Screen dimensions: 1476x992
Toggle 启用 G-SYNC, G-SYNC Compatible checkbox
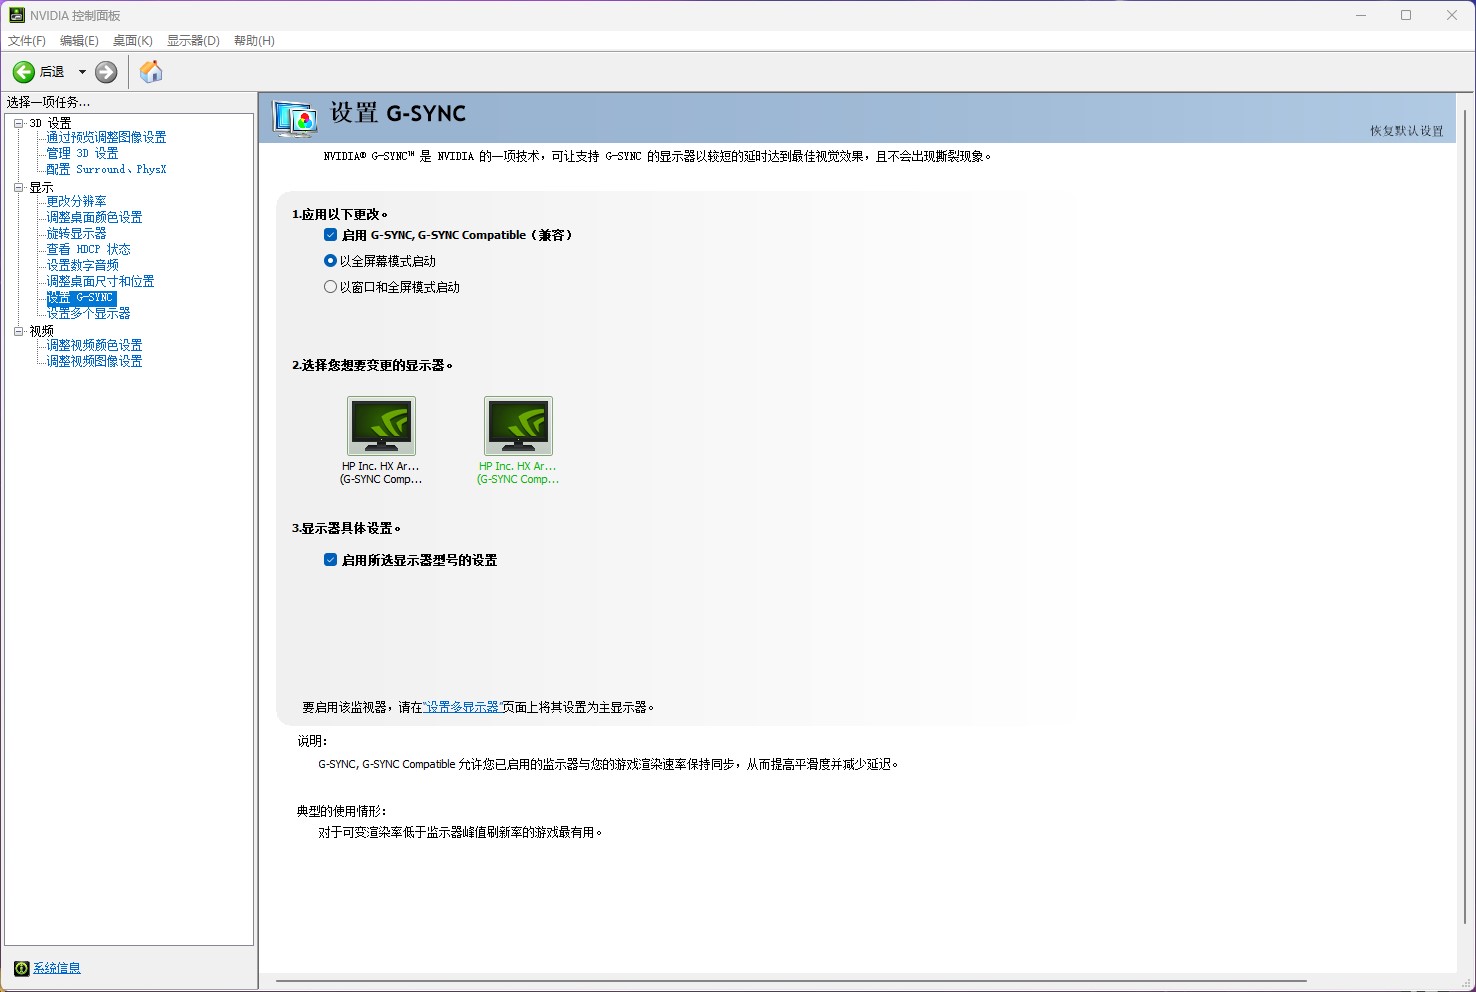tap(330, 235)
